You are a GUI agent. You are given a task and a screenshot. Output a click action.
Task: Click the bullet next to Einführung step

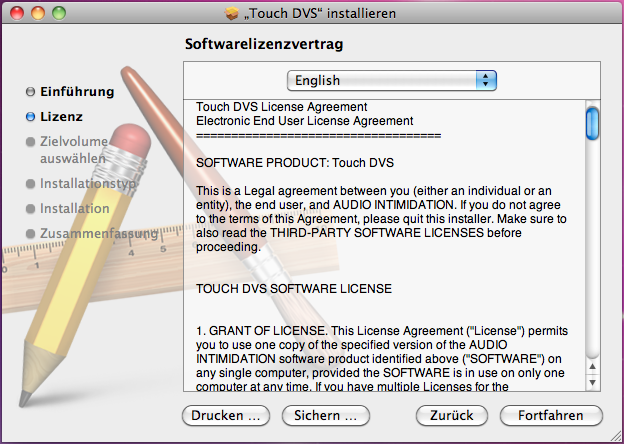pyautogui.click(x=30, y=92)
